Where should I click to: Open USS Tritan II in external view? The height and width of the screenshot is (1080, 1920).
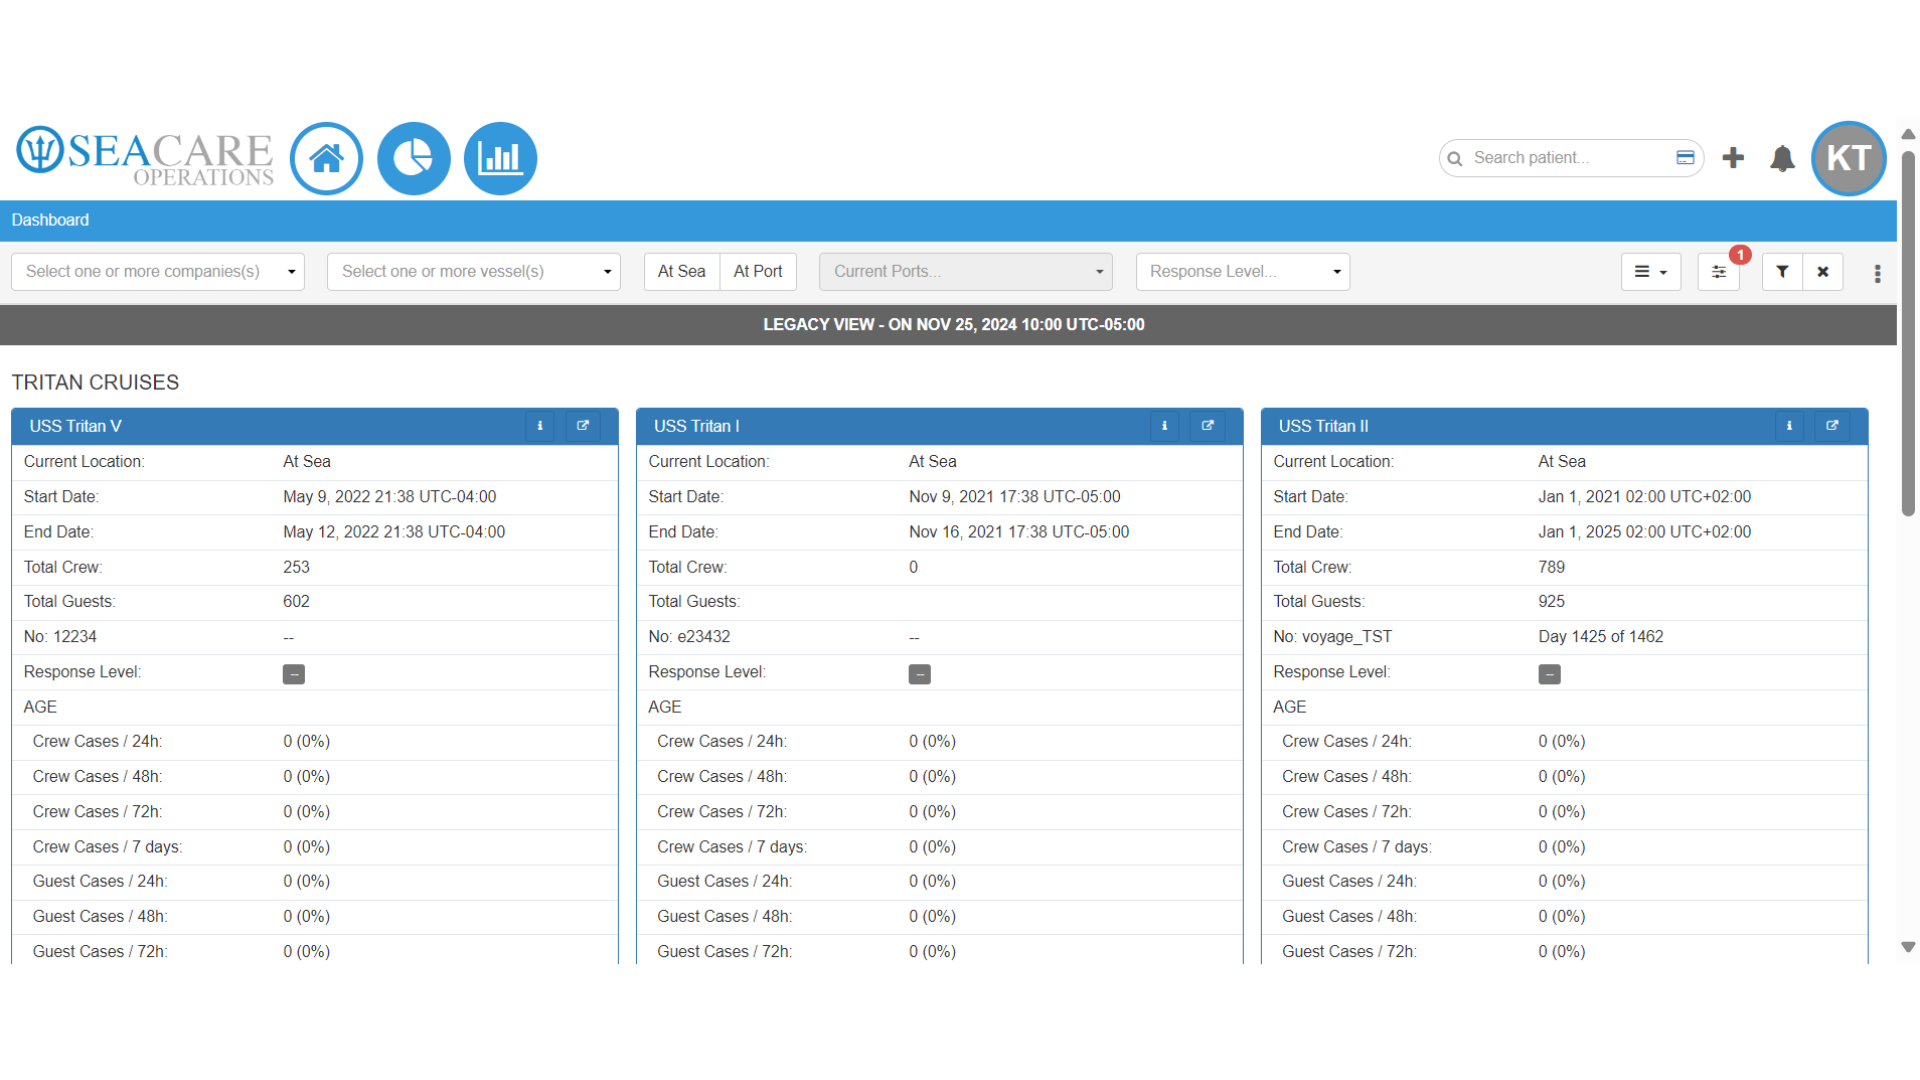click(x=1832, y=426)
